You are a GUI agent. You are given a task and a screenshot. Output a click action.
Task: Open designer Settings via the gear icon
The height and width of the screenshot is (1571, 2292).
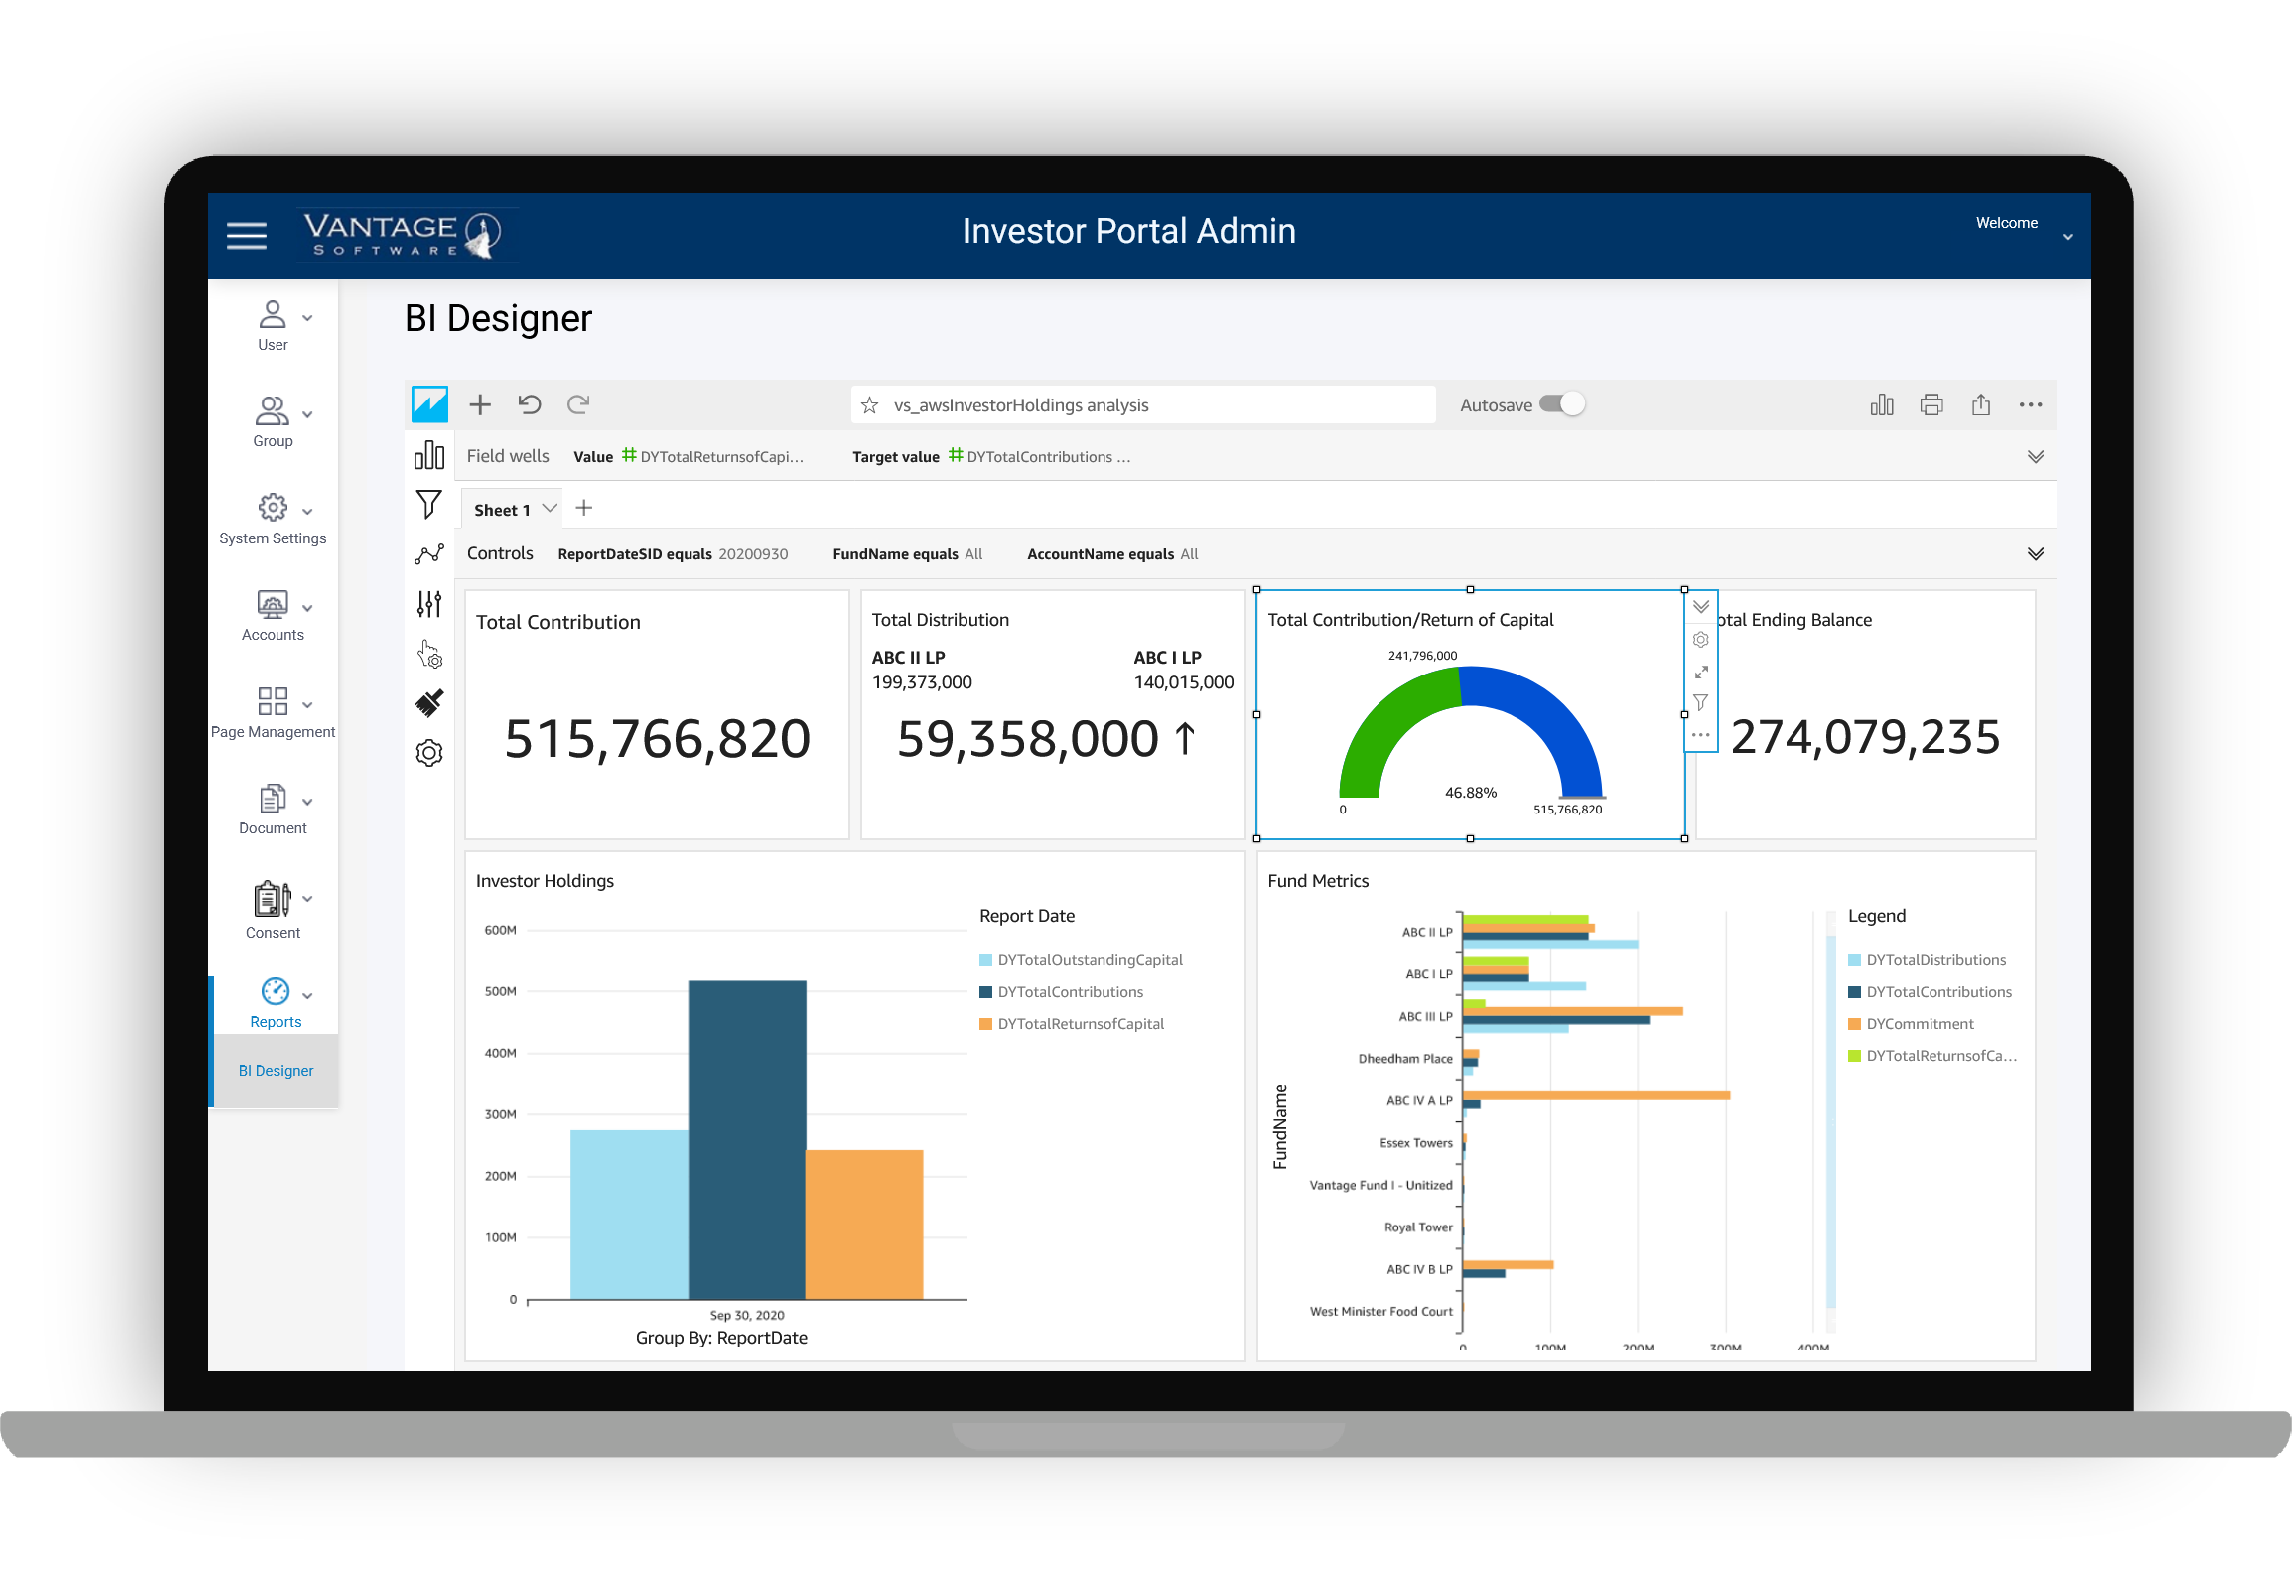[x=429, y=752]
